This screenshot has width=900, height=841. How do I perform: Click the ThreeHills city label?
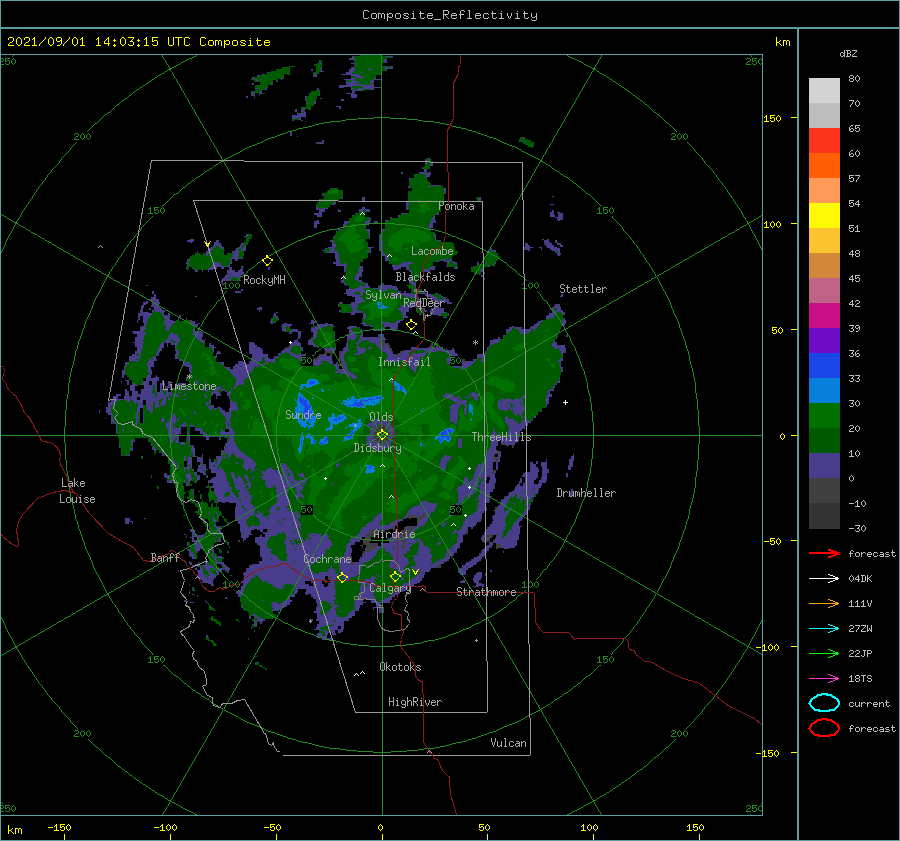click(x=501, y=437)
